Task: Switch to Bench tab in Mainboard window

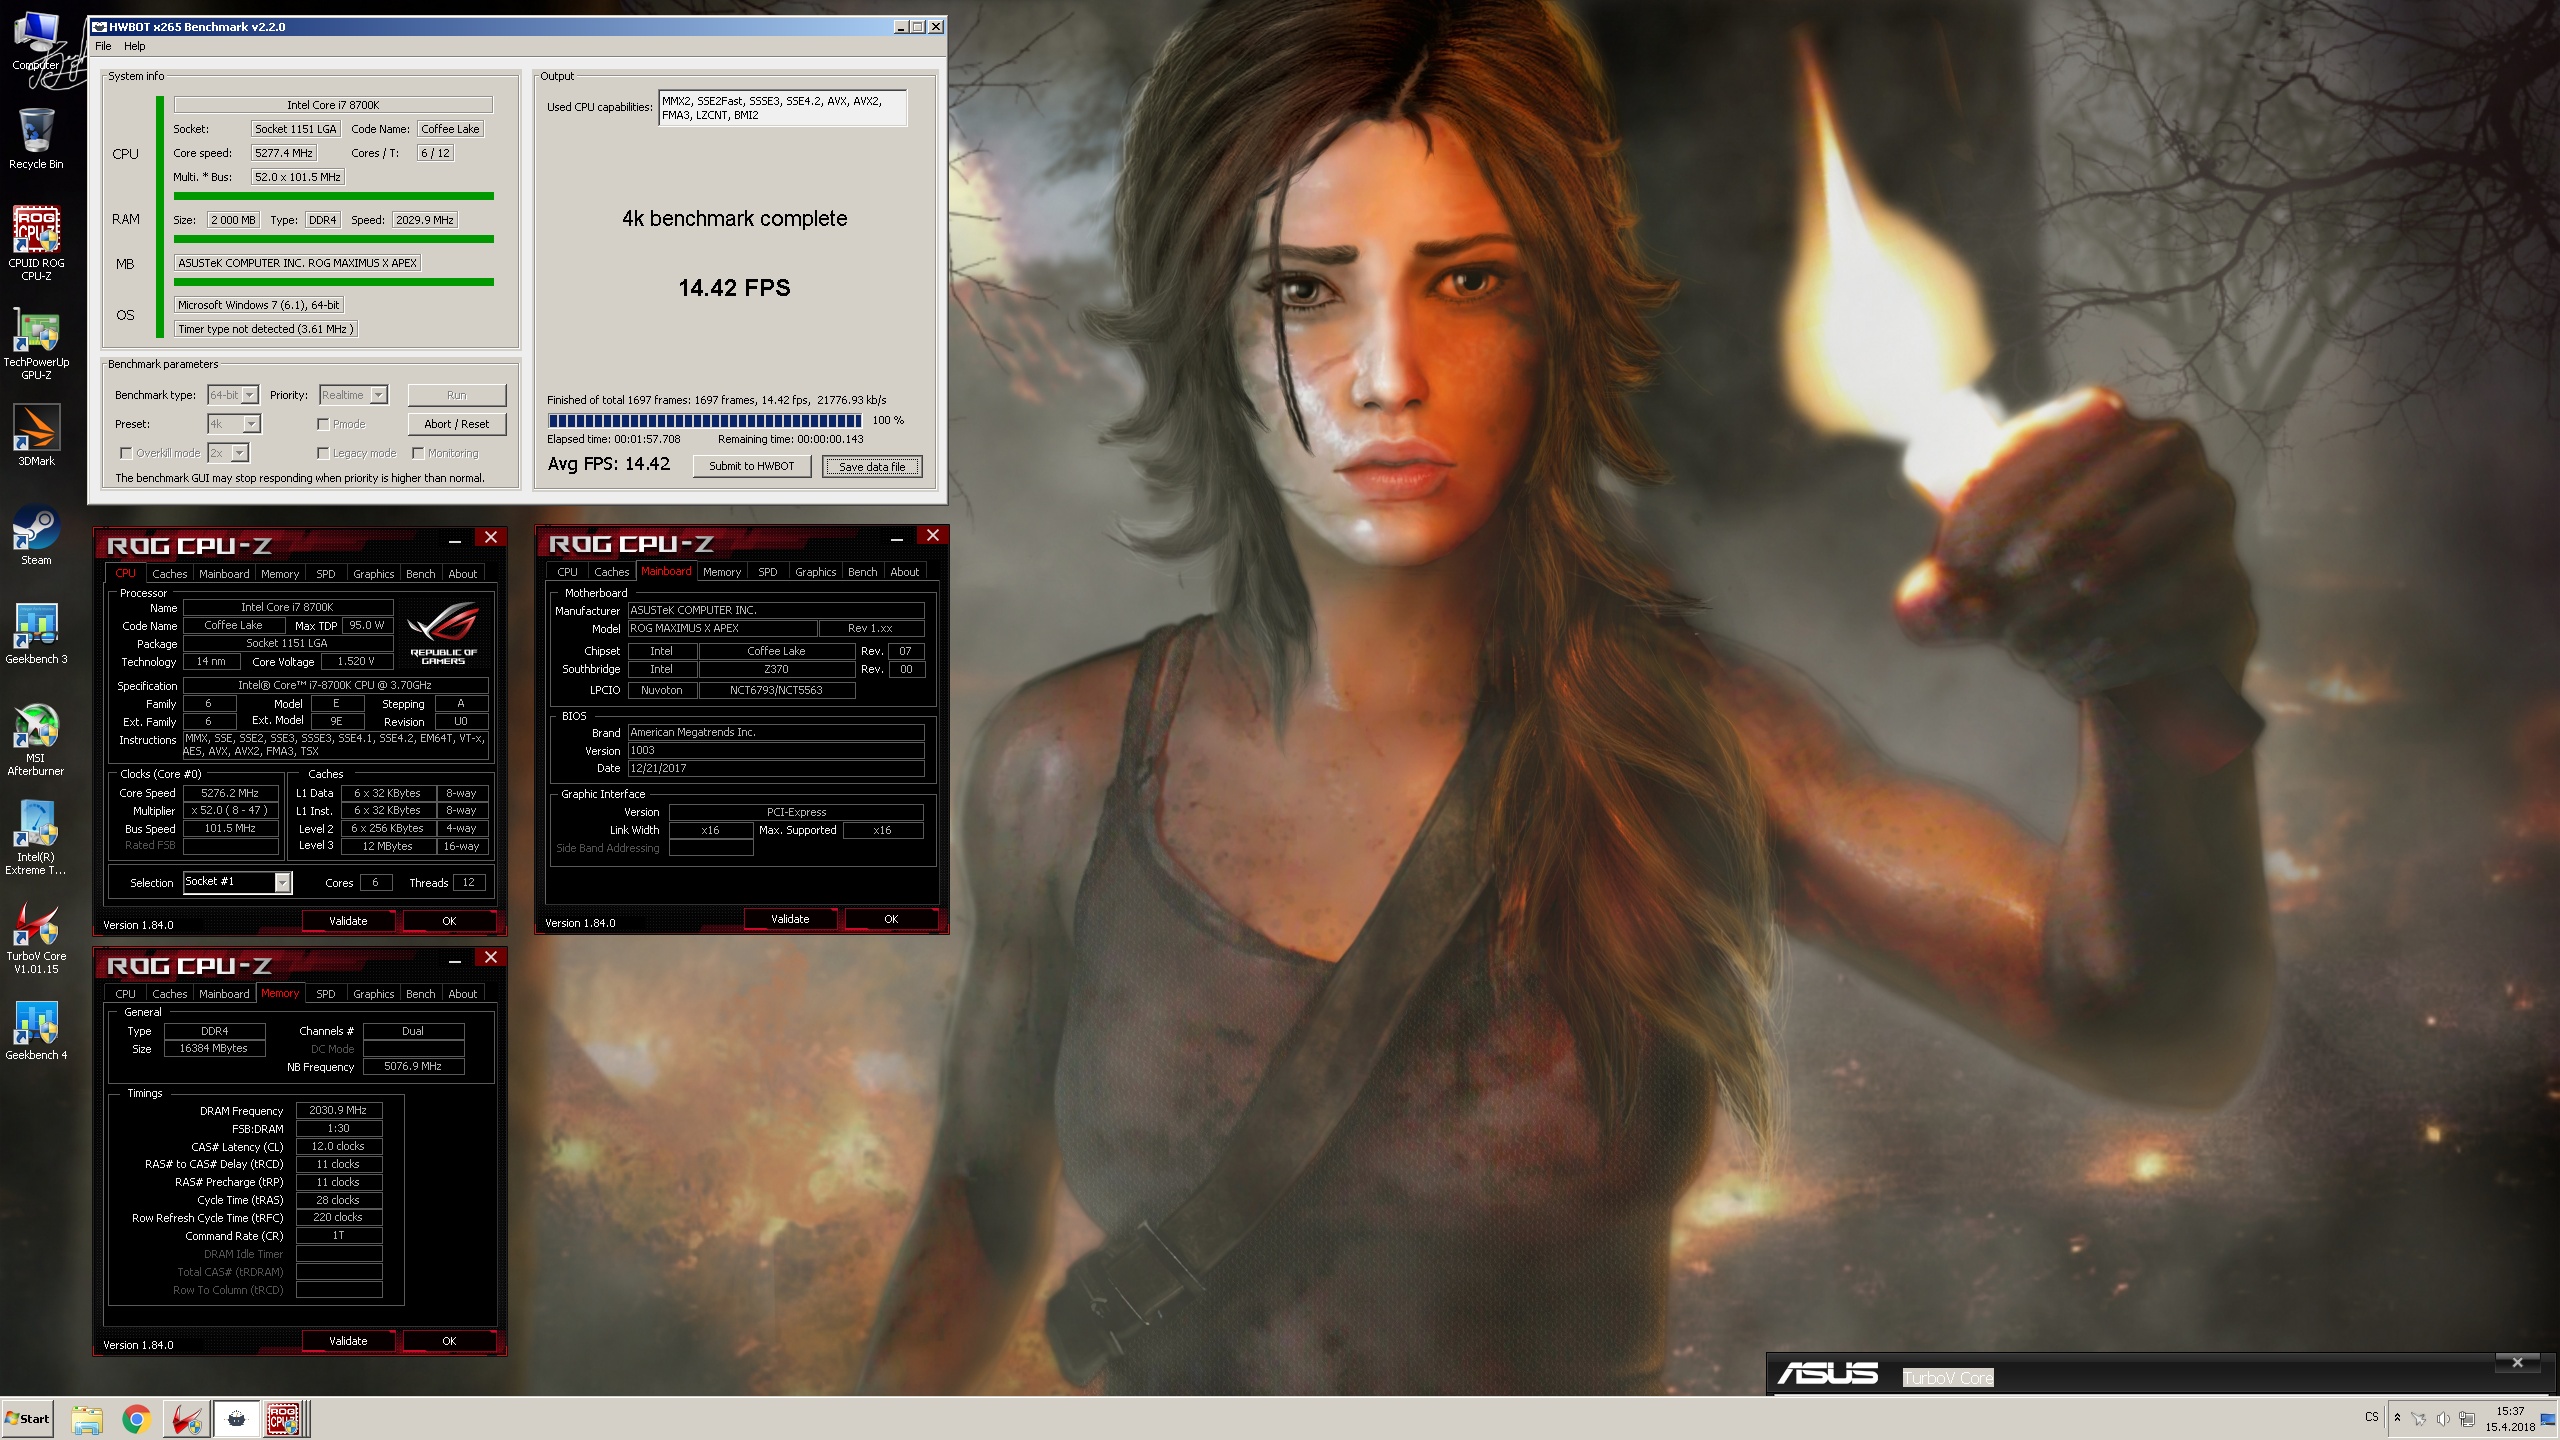Action: (862, 572)
